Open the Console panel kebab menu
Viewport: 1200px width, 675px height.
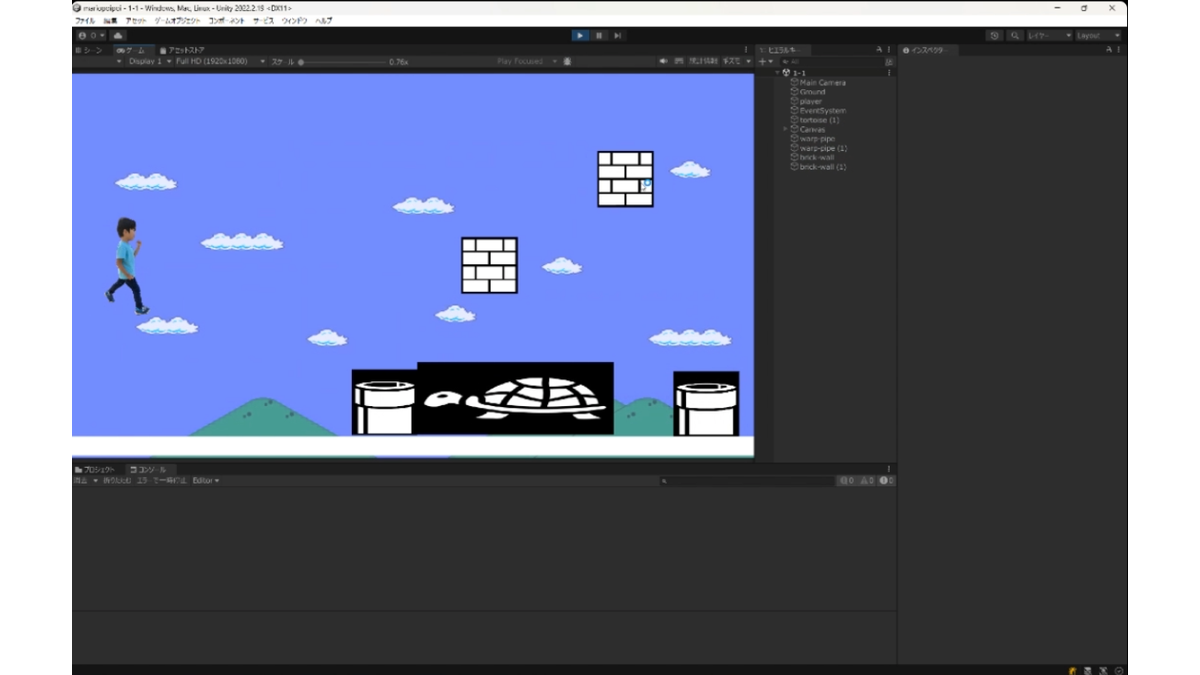click(889, 469)
